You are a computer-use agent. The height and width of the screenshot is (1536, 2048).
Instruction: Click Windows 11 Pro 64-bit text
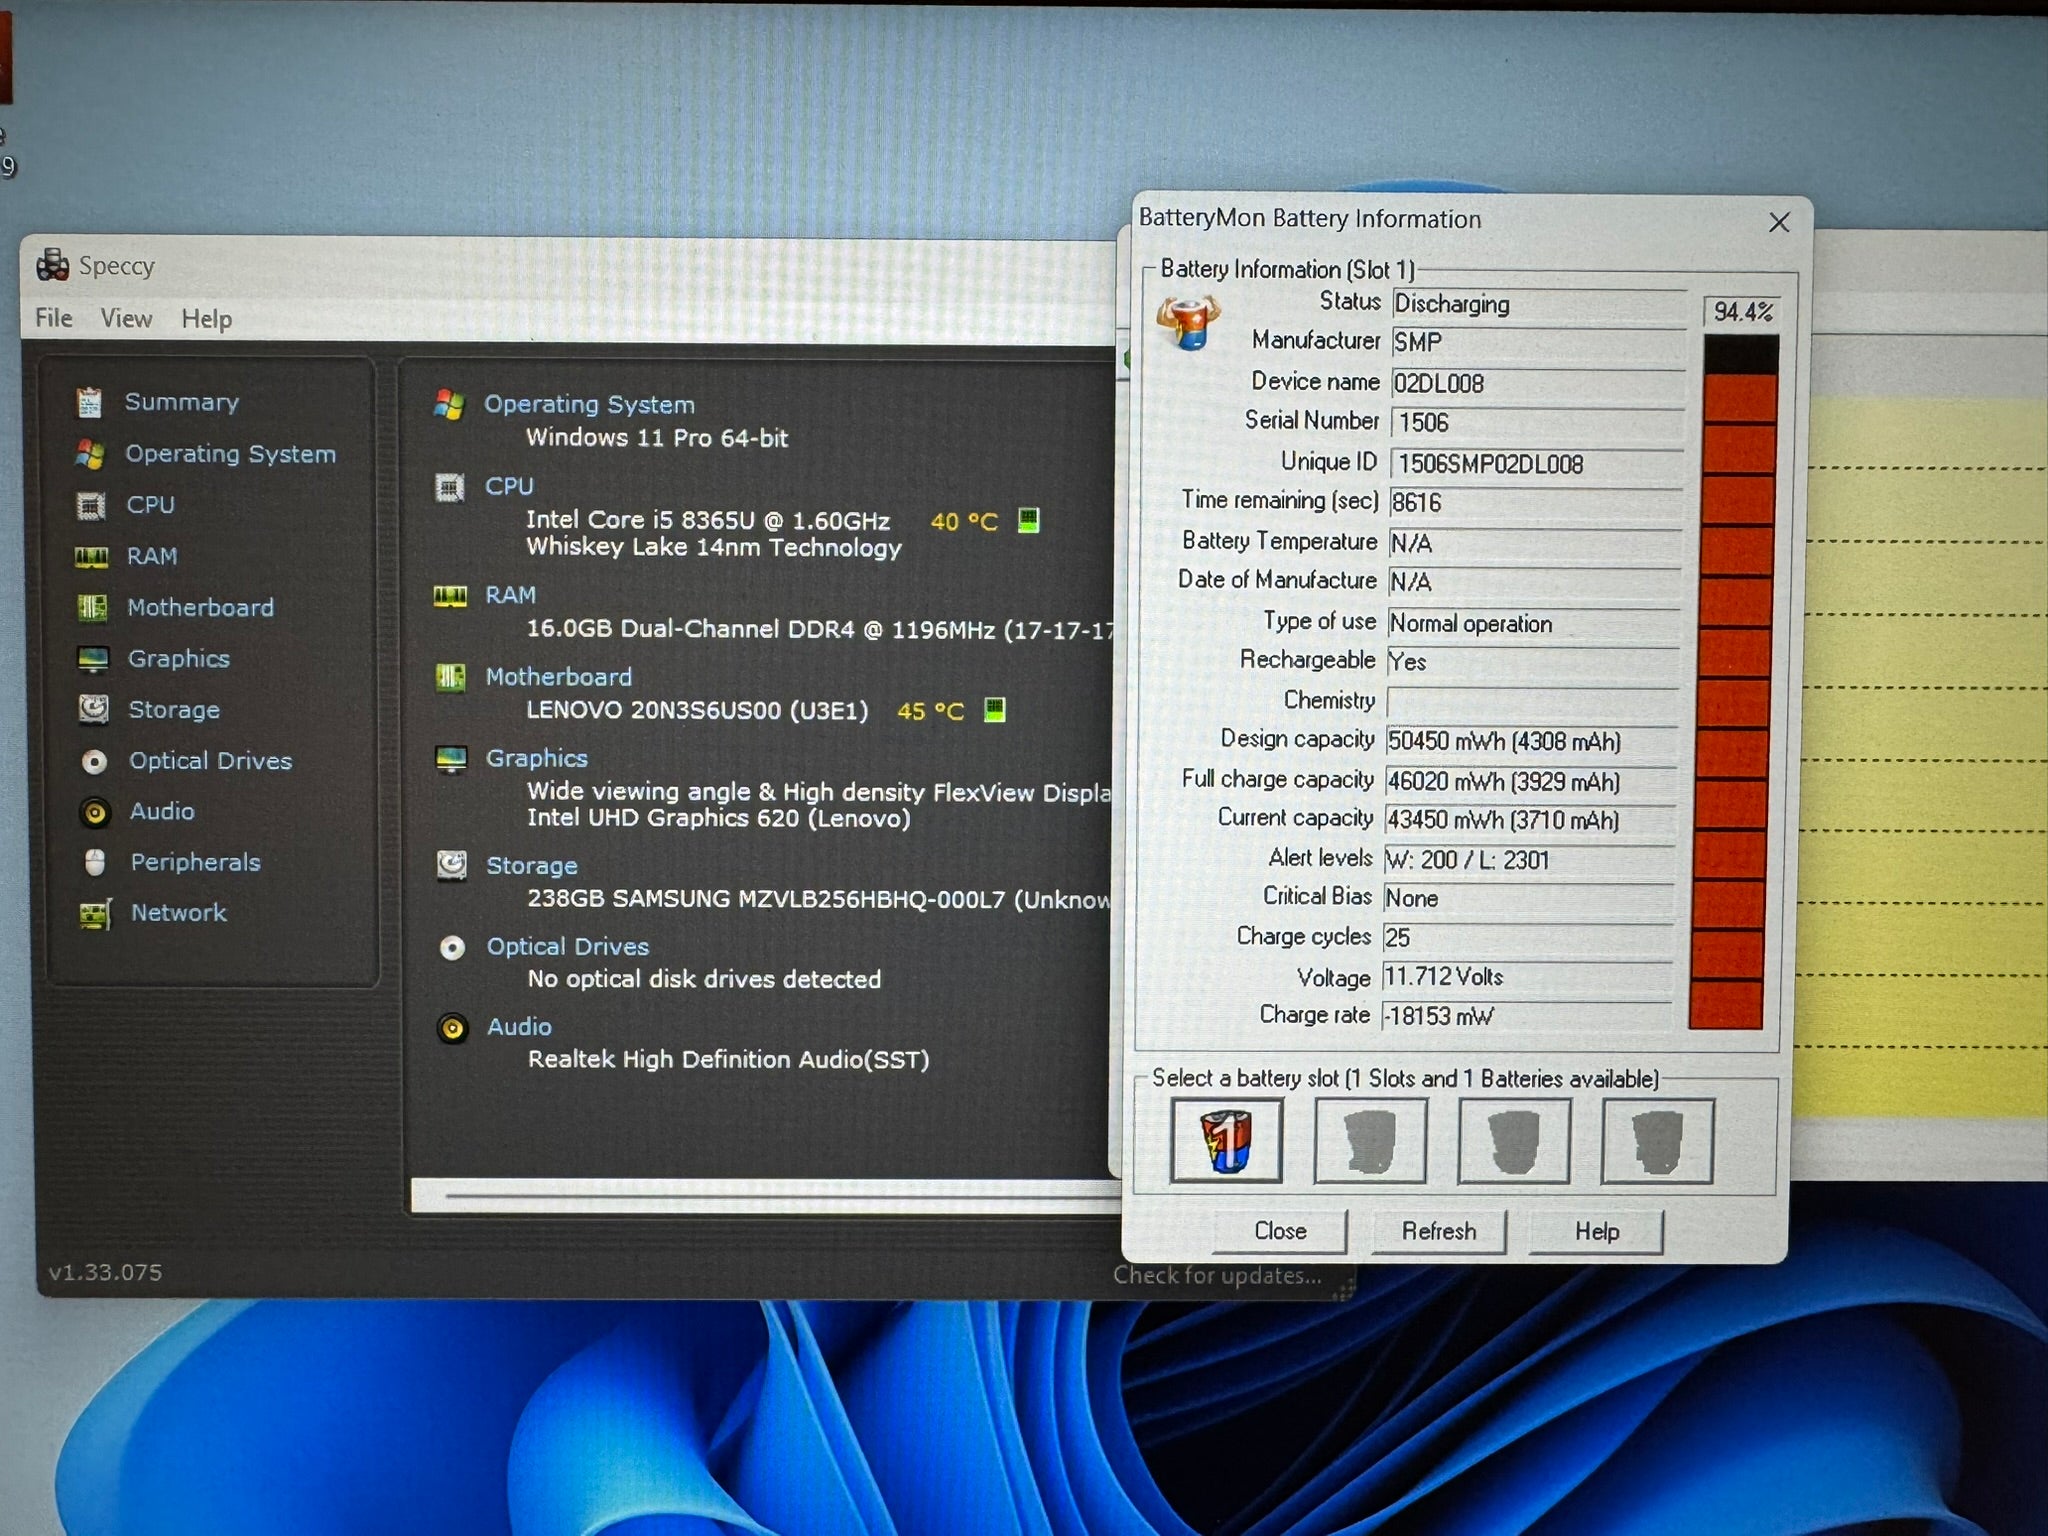click(x=657, y=438)
